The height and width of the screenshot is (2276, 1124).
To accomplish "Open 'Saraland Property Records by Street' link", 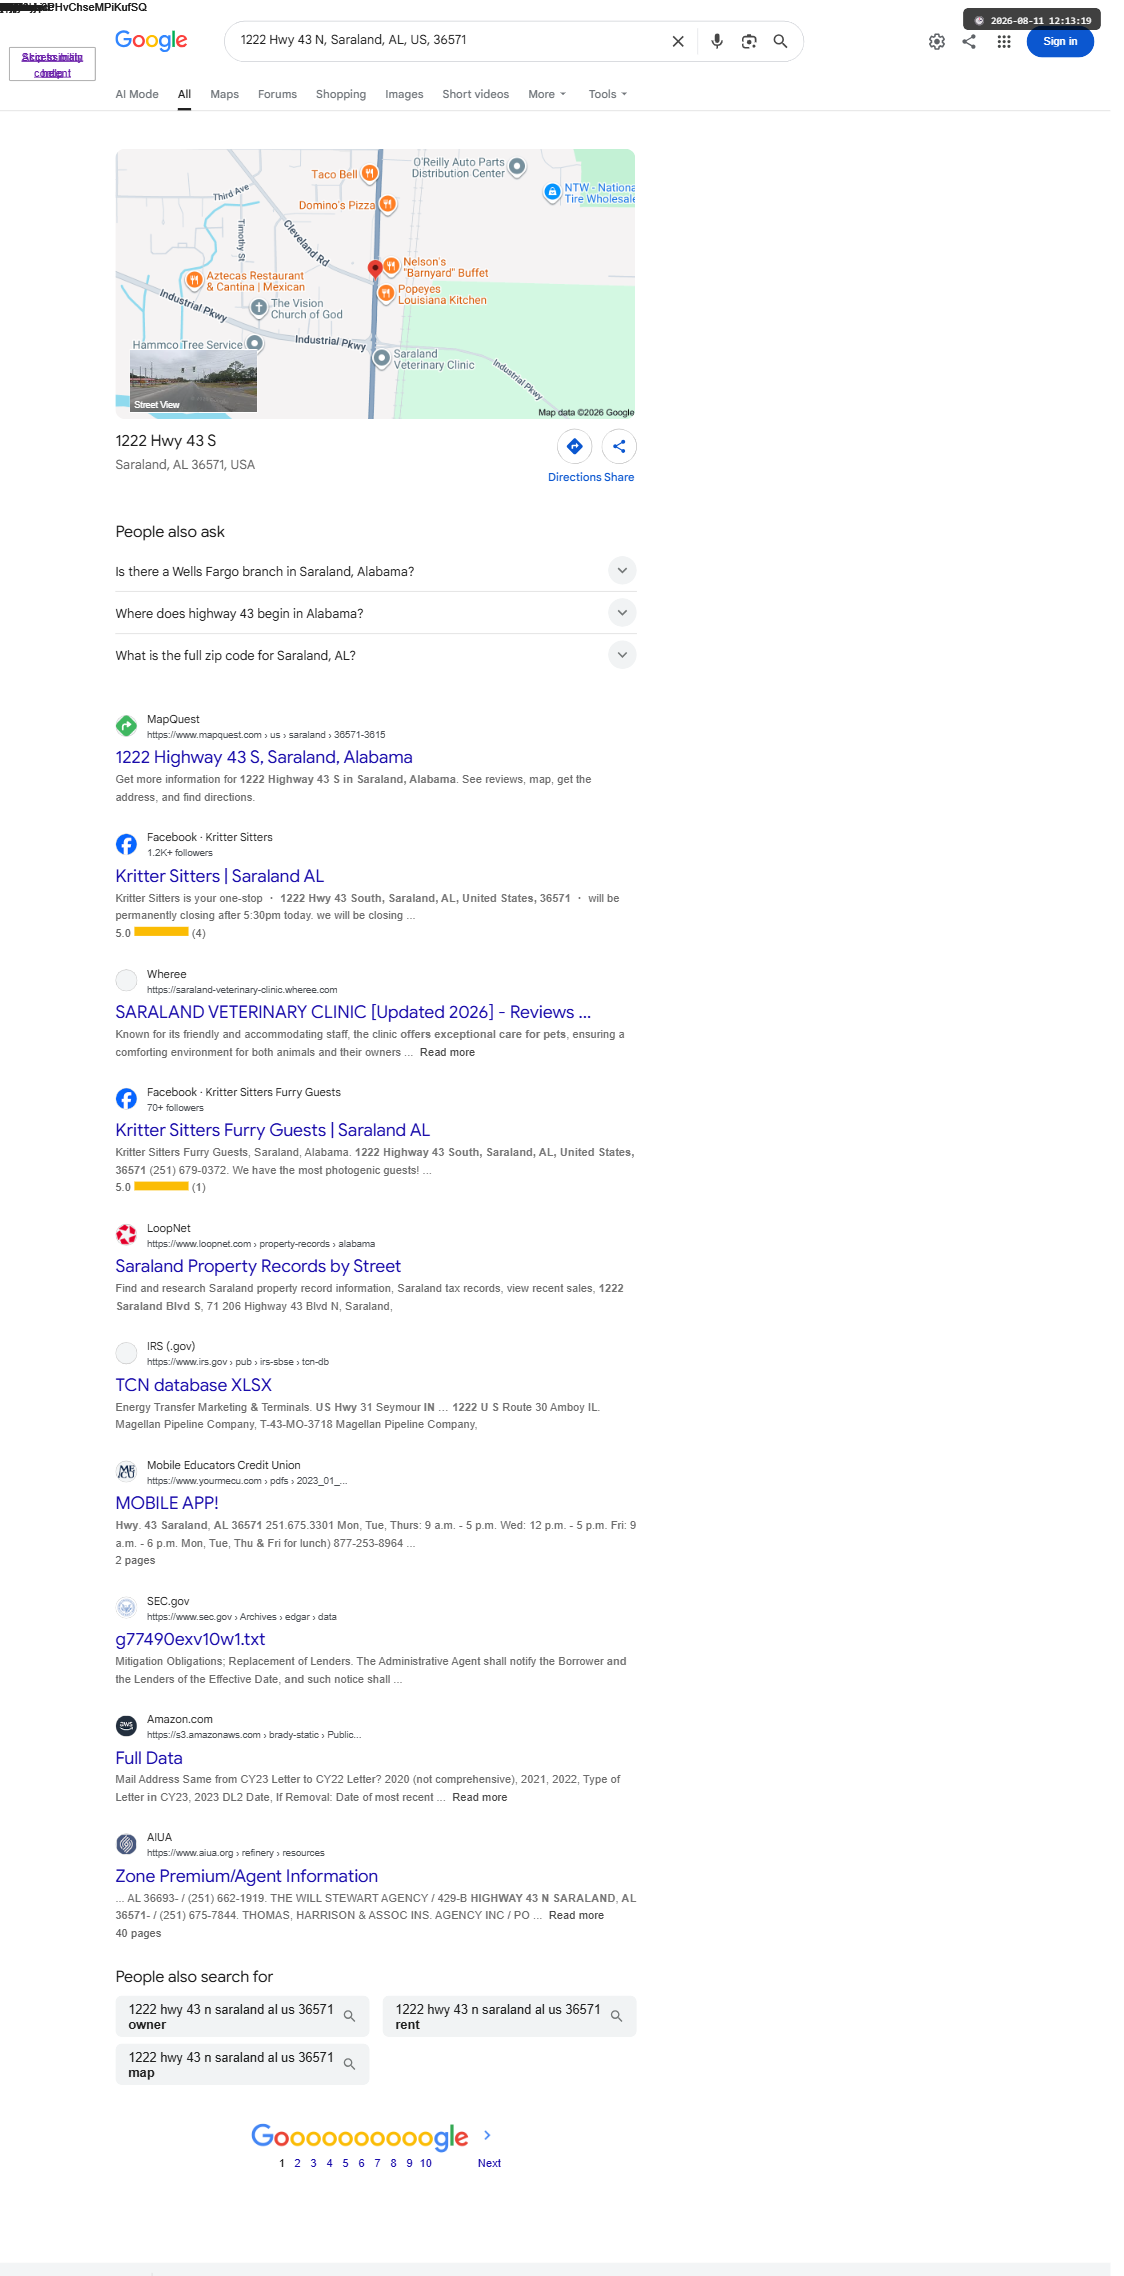I will click(258, 1266).
